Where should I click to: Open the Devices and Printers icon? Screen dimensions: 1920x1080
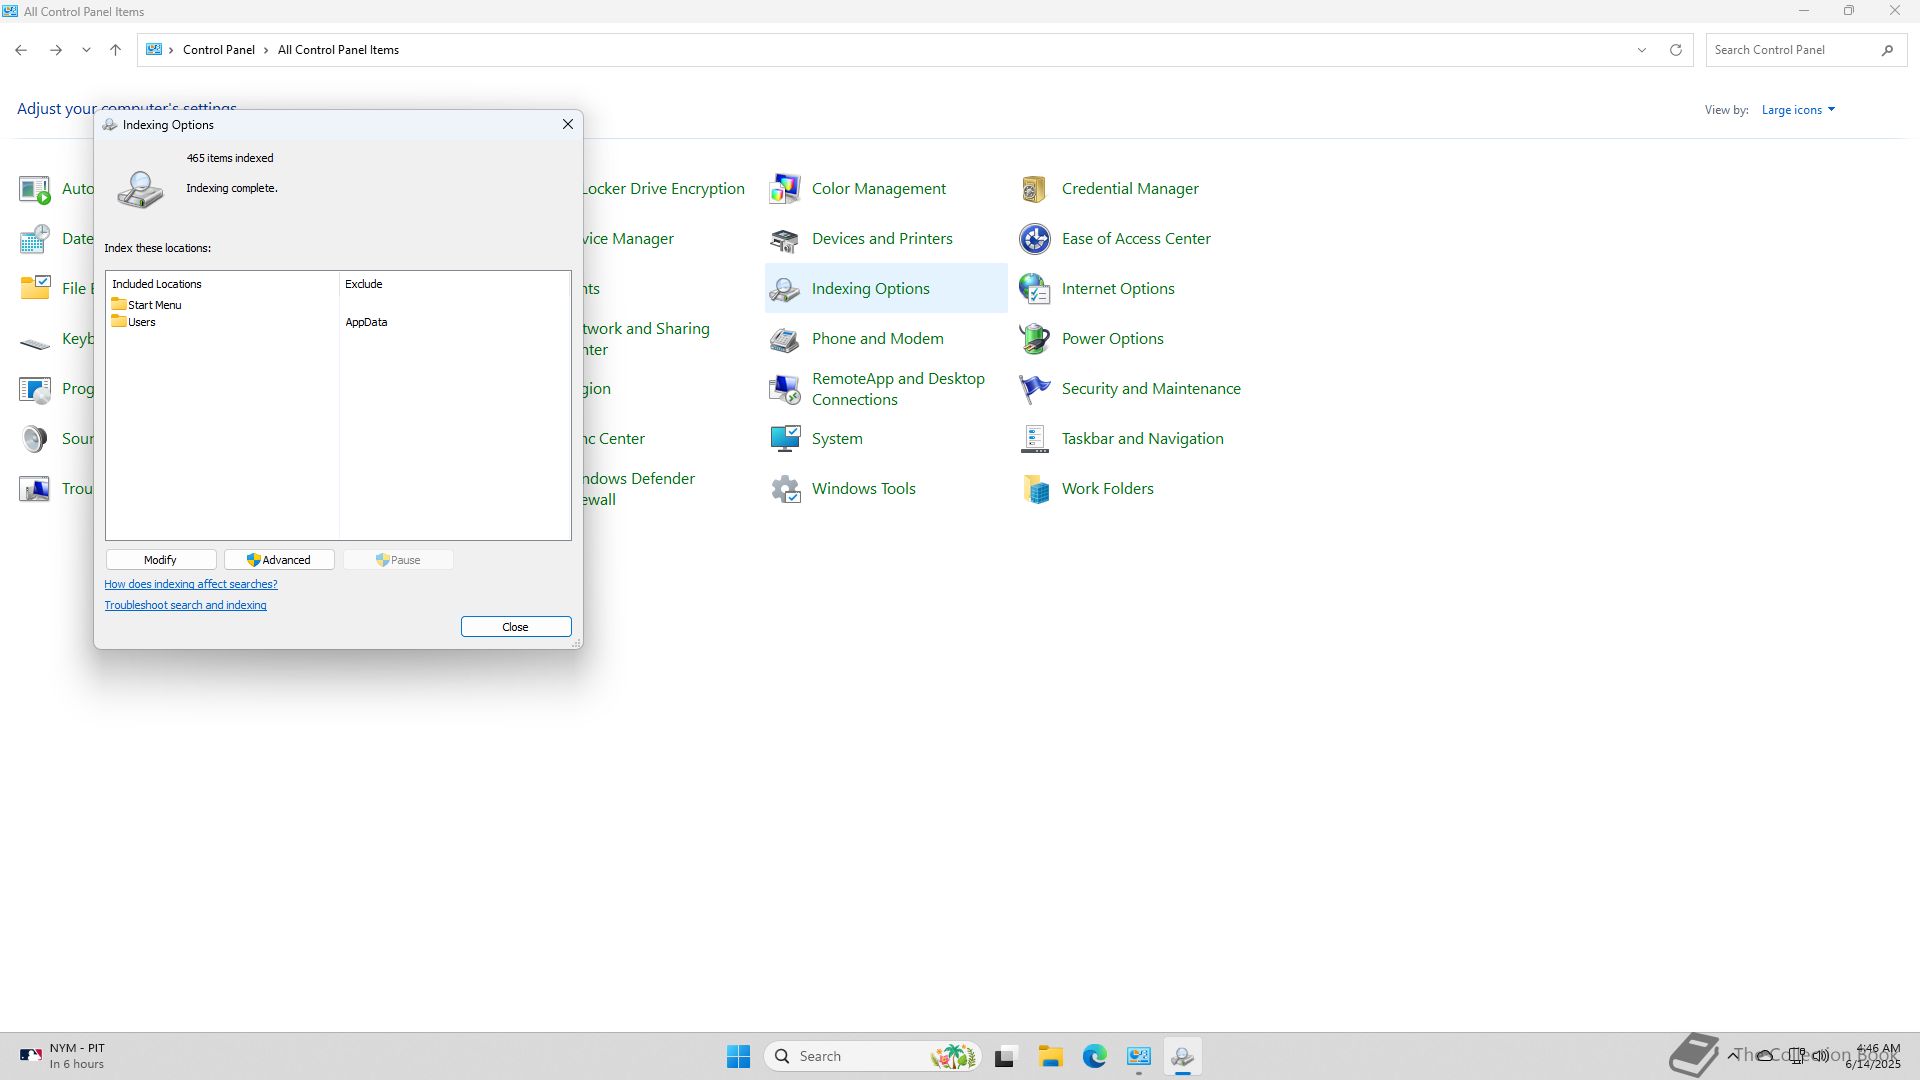point(785,239)
